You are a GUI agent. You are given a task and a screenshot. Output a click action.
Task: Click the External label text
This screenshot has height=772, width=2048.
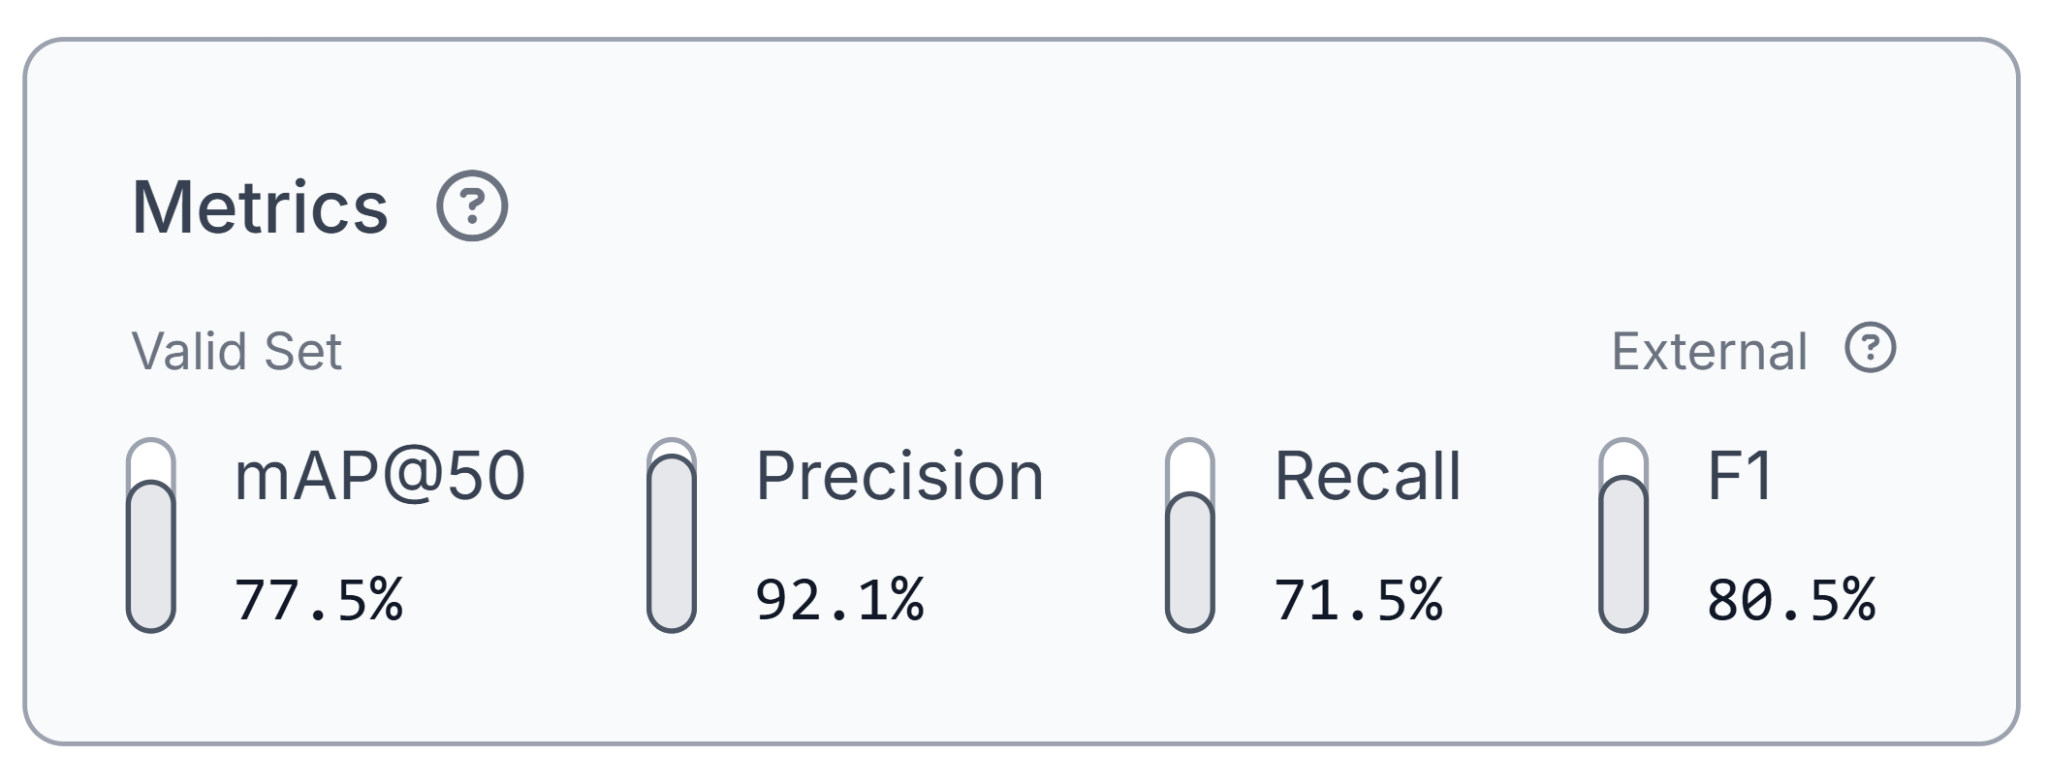(1709, 351)
